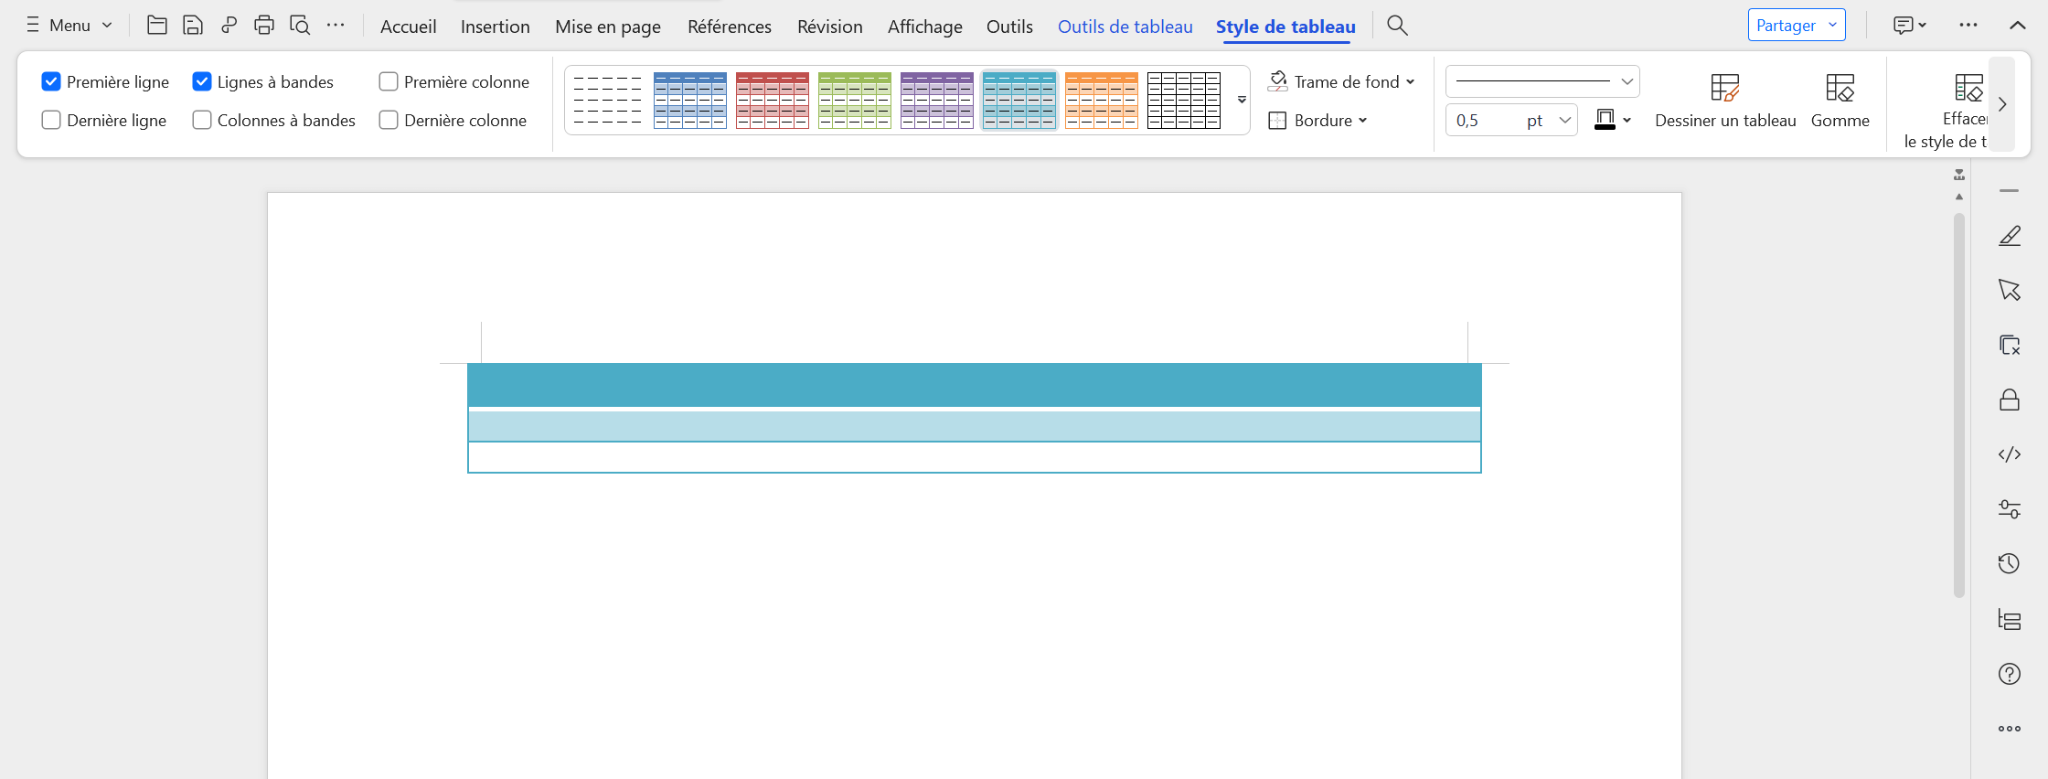
Task: Click the Style de tableau tab
Action: [1286, 26]
